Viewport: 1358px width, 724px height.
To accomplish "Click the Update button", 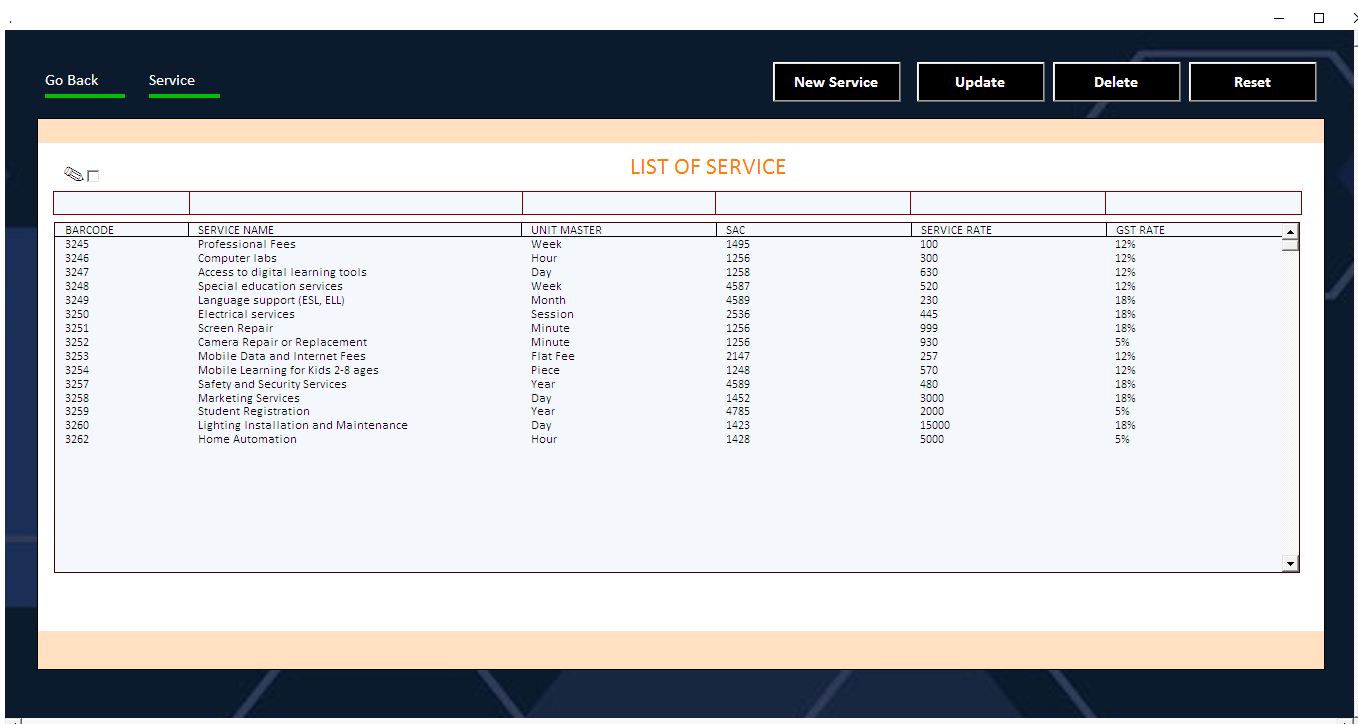I will point(980,82).
